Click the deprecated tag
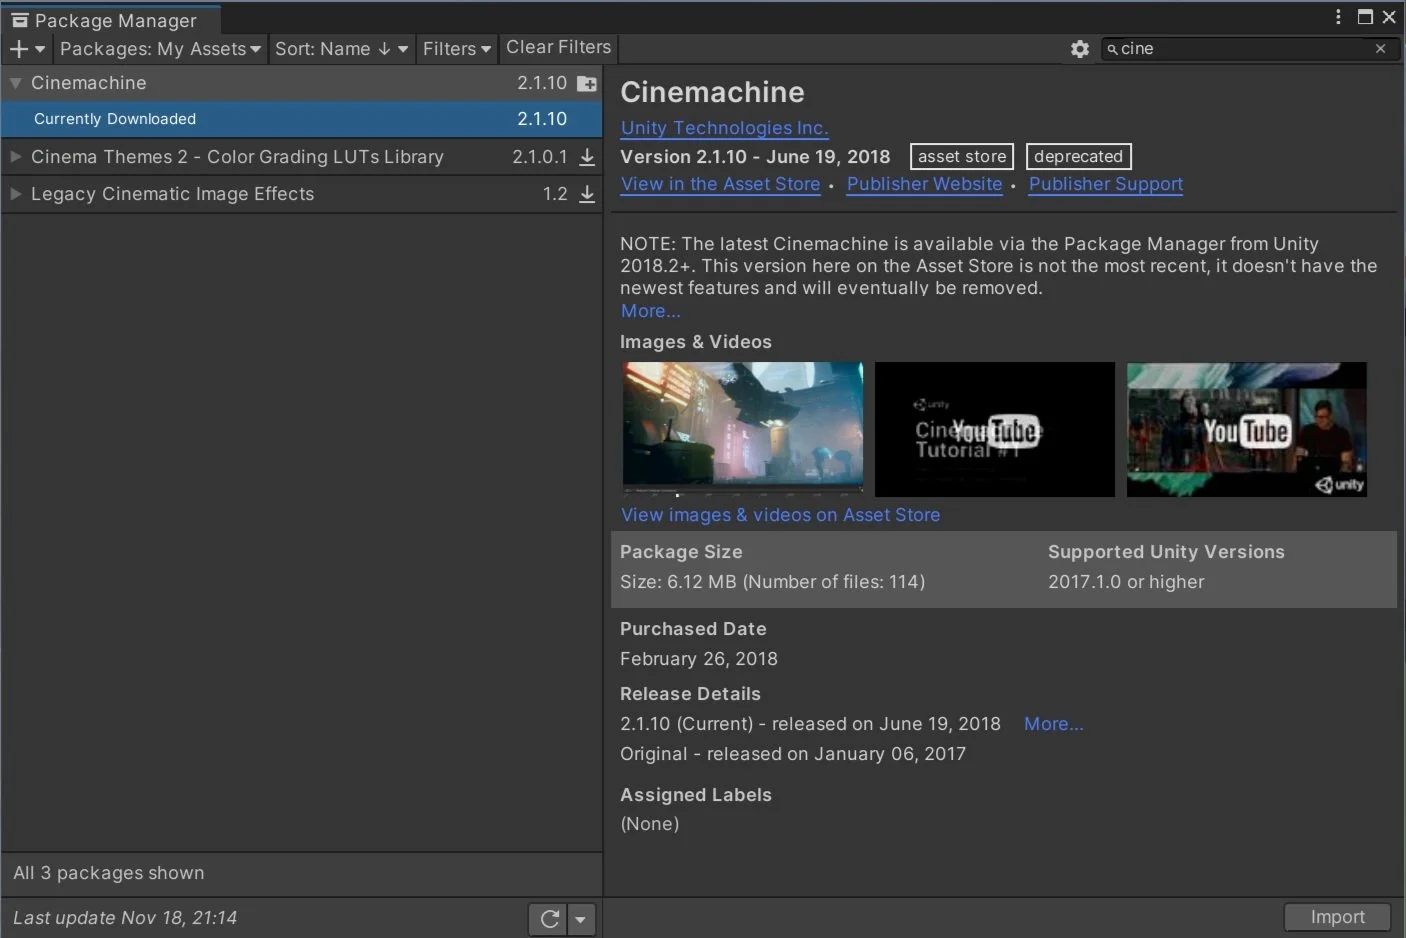Image resolution: width=1406 pixels, height=938 pixels. (x=1078, y=157)
